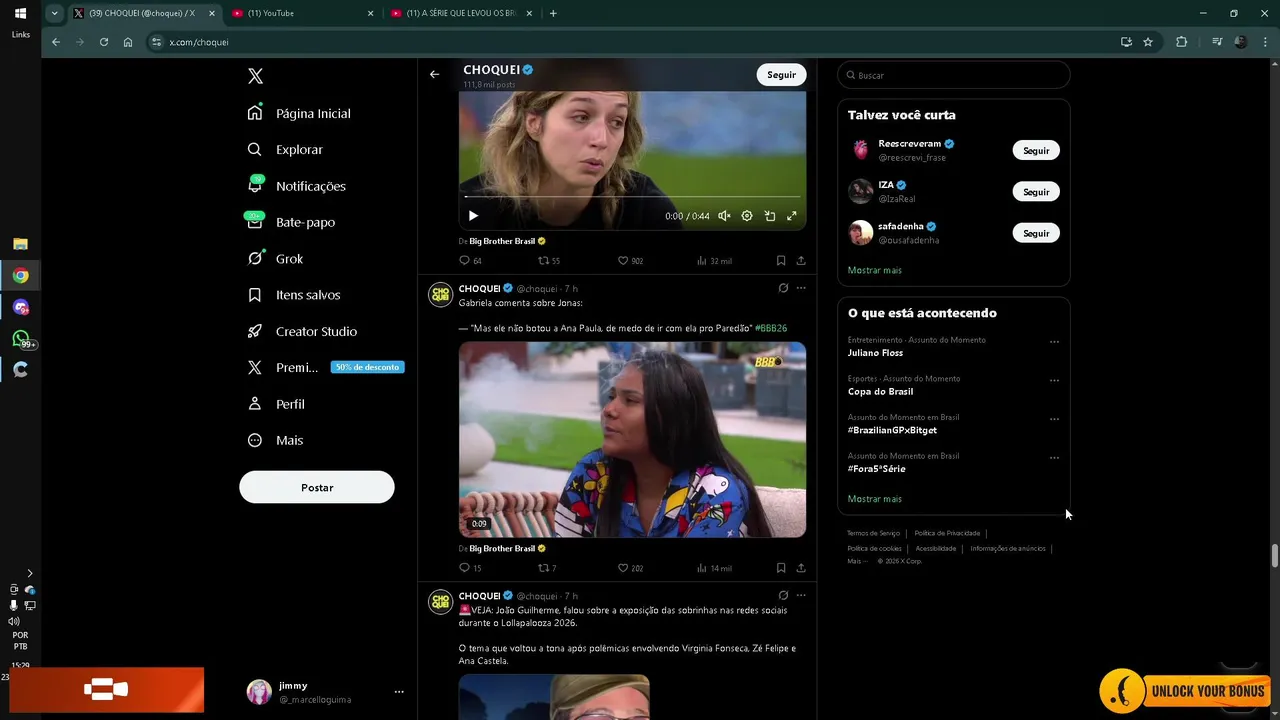Open more options on the Gabriela post
The image size is (1280, 720).
coord(801,288)
